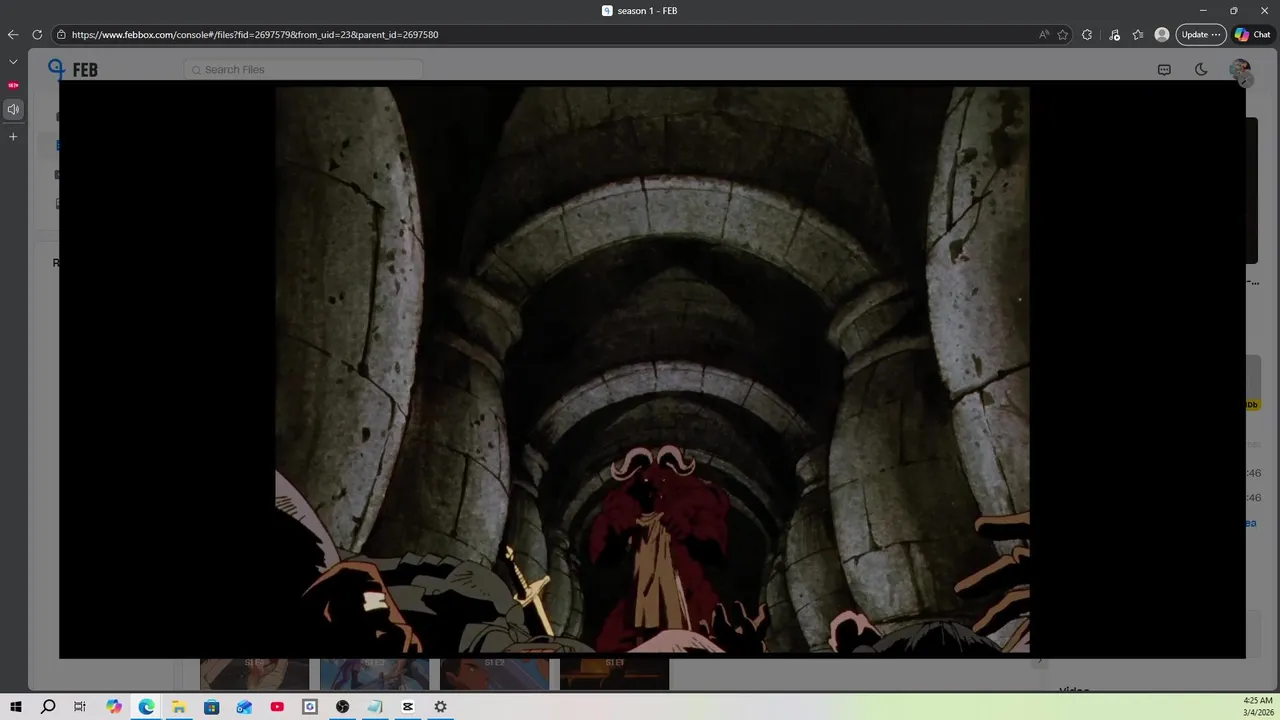Click the Search Files field
The image size is (1280, 720).
304,69
